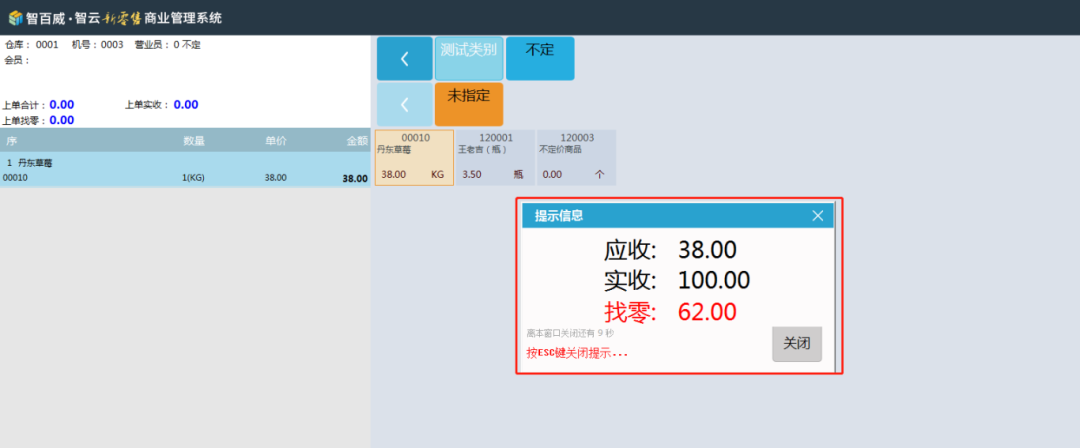Click the 单价 column header

[x=275, y=141]
